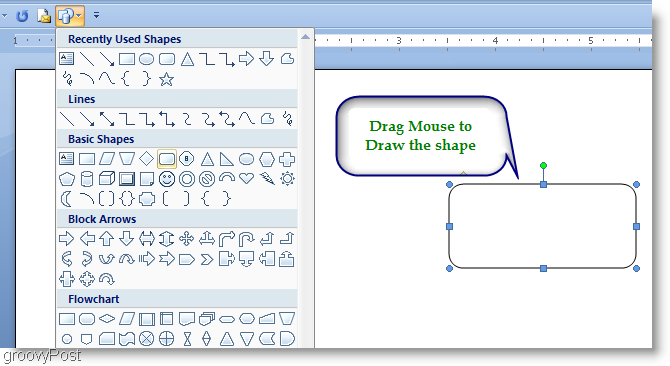Pick the Cube shape

point(107,179)
